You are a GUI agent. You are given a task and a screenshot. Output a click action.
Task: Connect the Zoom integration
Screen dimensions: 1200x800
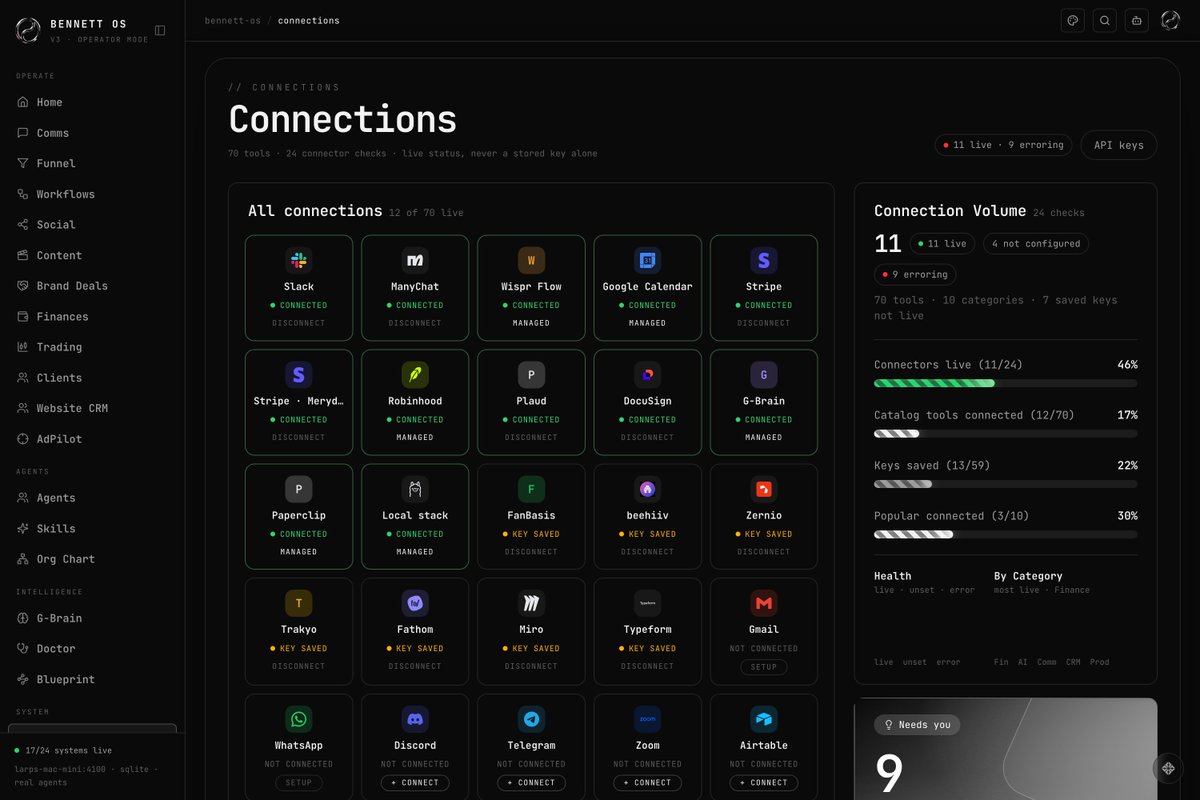pos(647,783)
